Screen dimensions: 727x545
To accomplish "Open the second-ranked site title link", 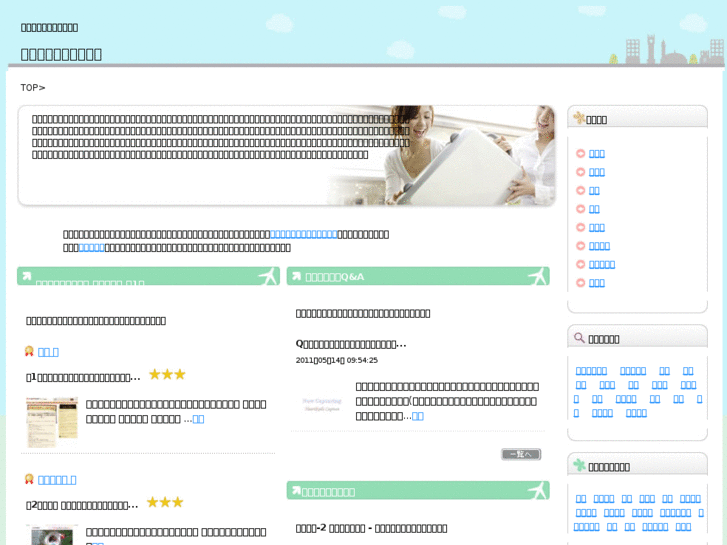I will [57, 480].
